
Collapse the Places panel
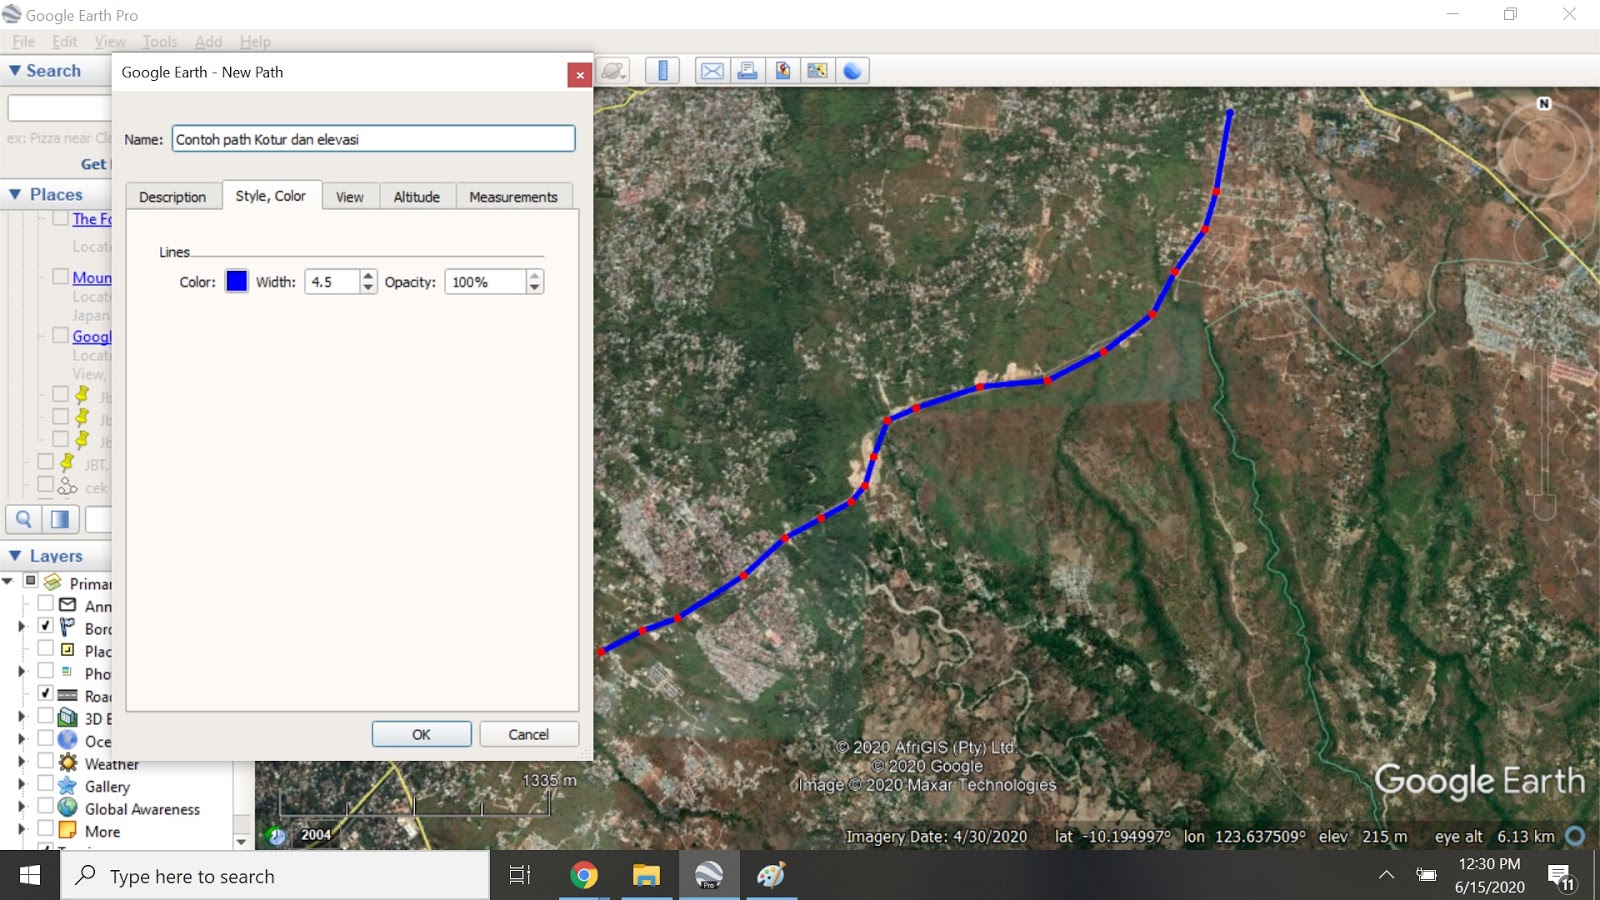(x=15, y=194)
